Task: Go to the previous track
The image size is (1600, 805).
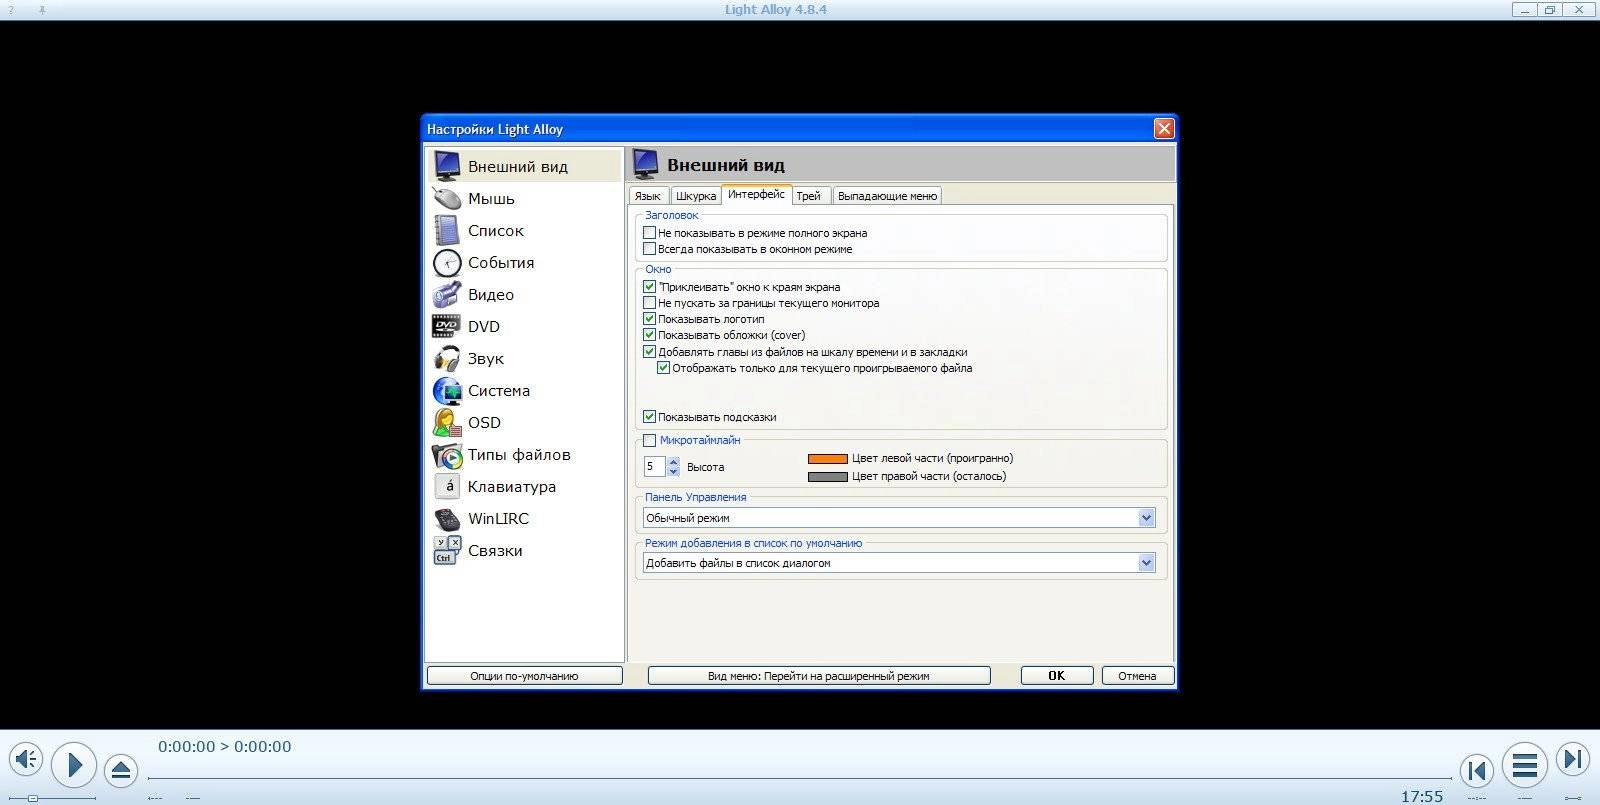Action: (1476, 770)
